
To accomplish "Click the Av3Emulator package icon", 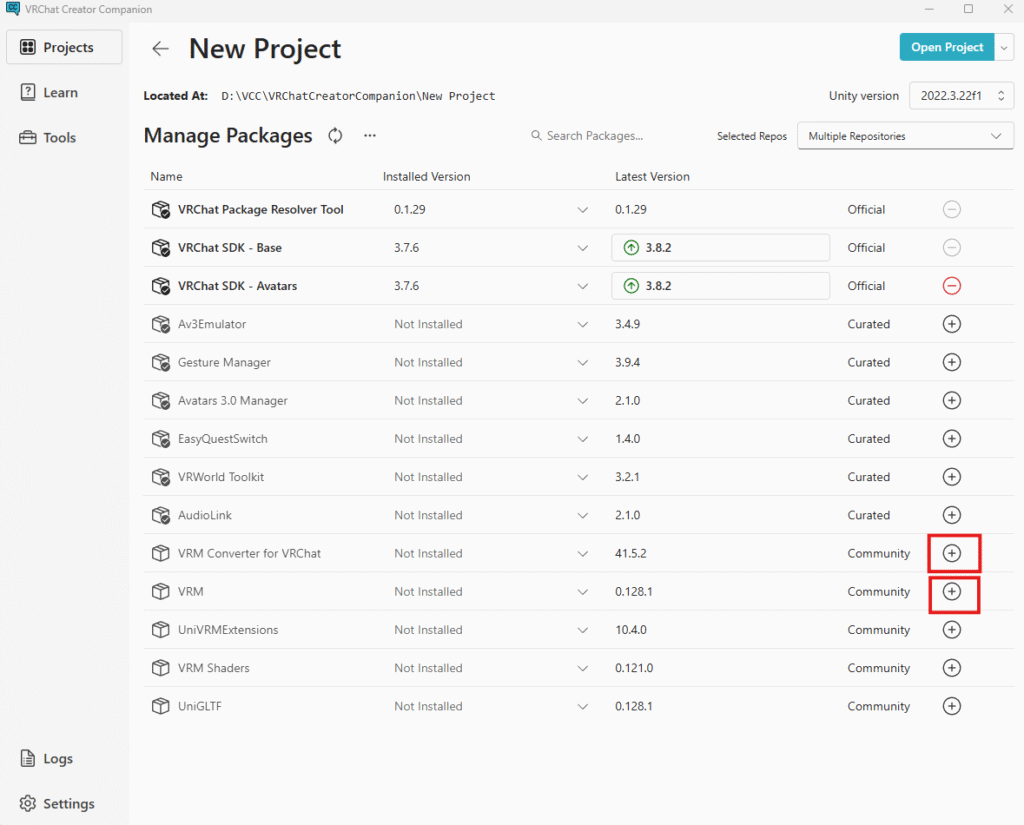I will [161, 324].
